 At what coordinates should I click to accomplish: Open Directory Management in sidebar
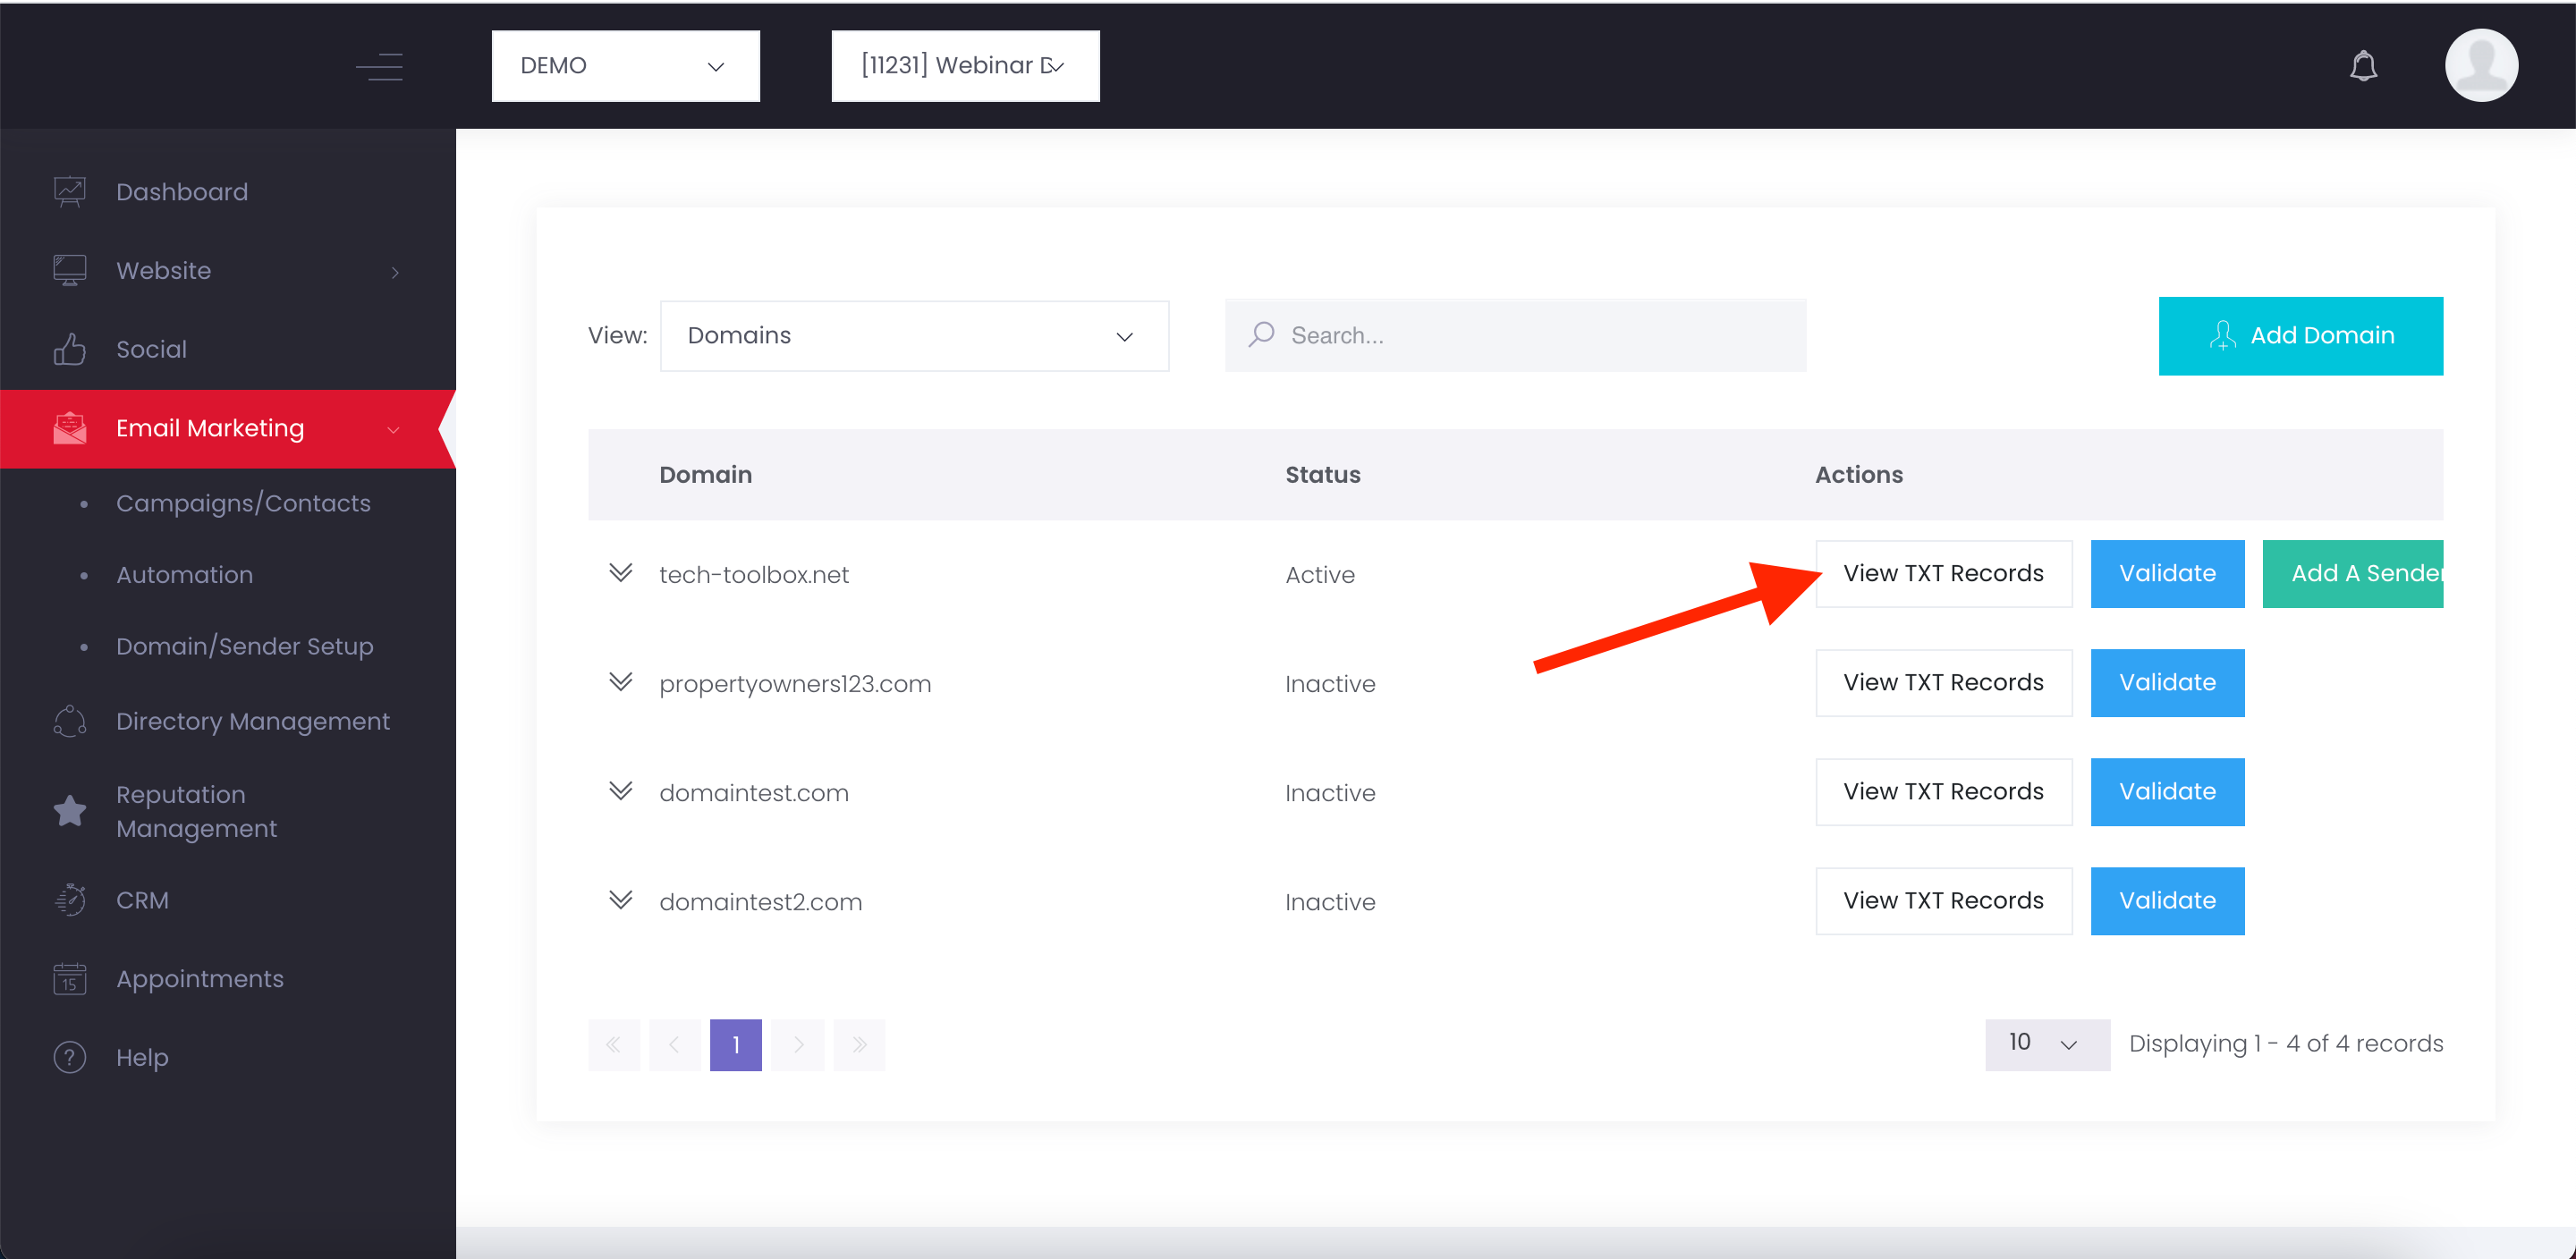(x=253, y=721)
